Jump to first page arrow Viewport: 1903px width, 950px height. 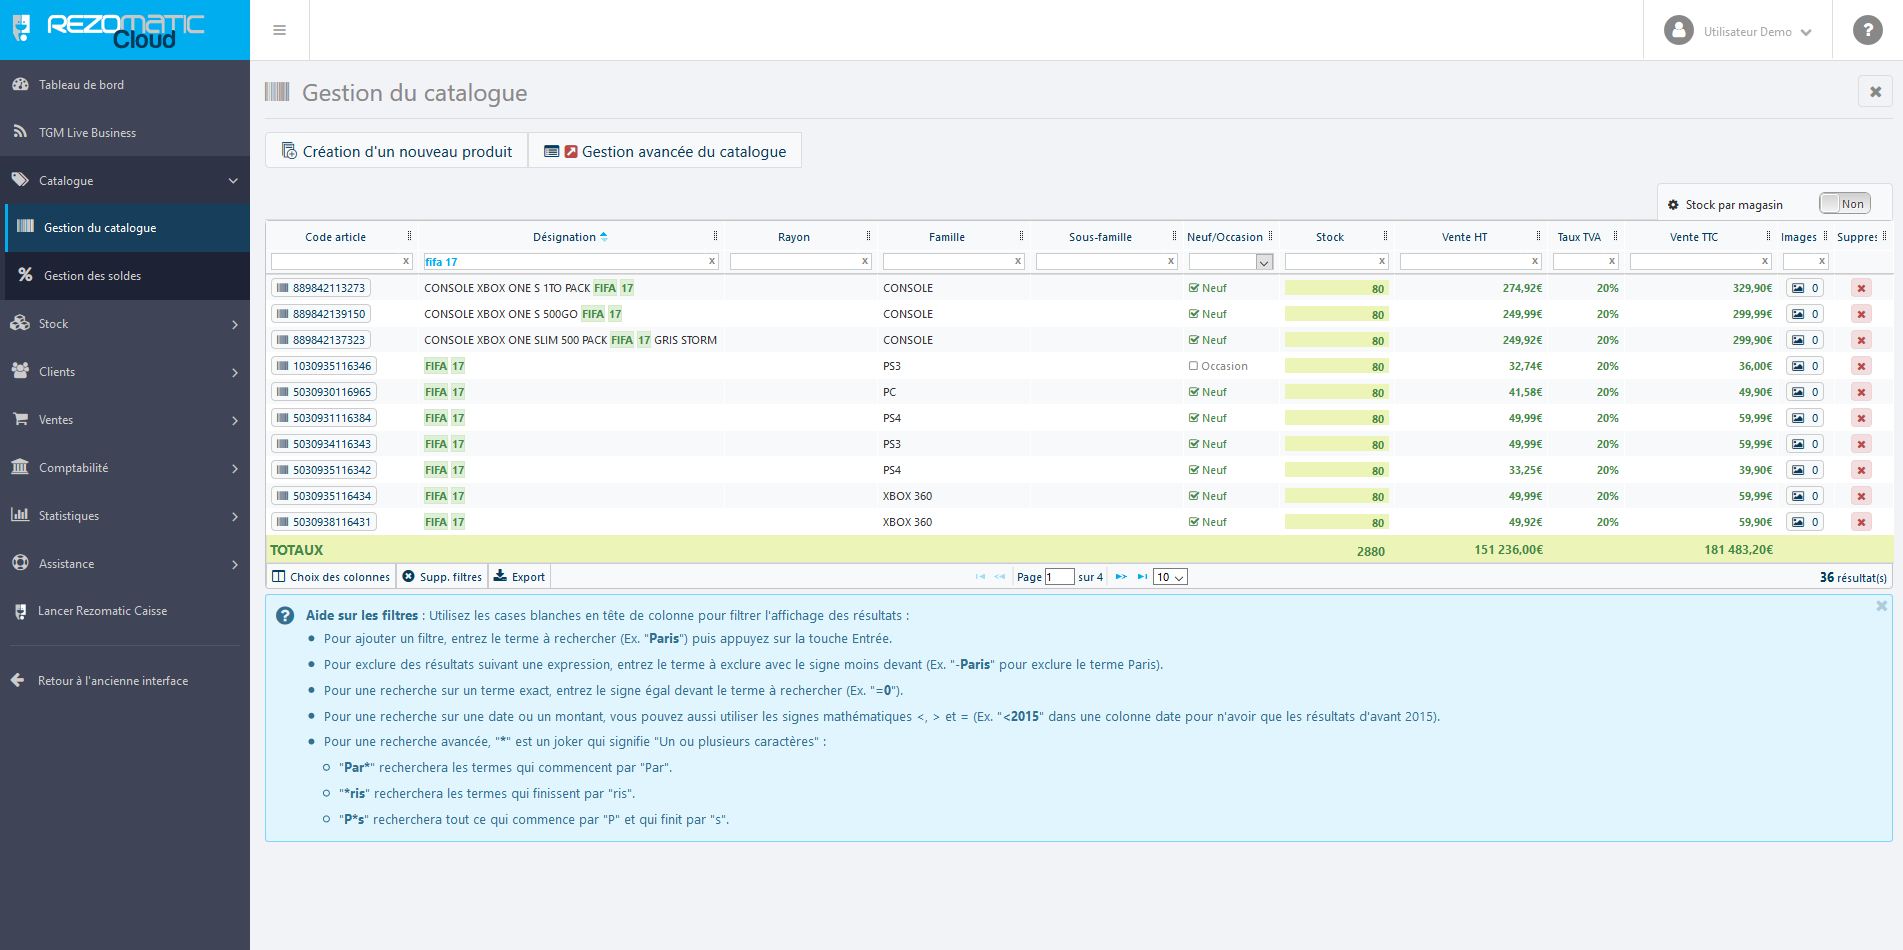tap(980, 577)
